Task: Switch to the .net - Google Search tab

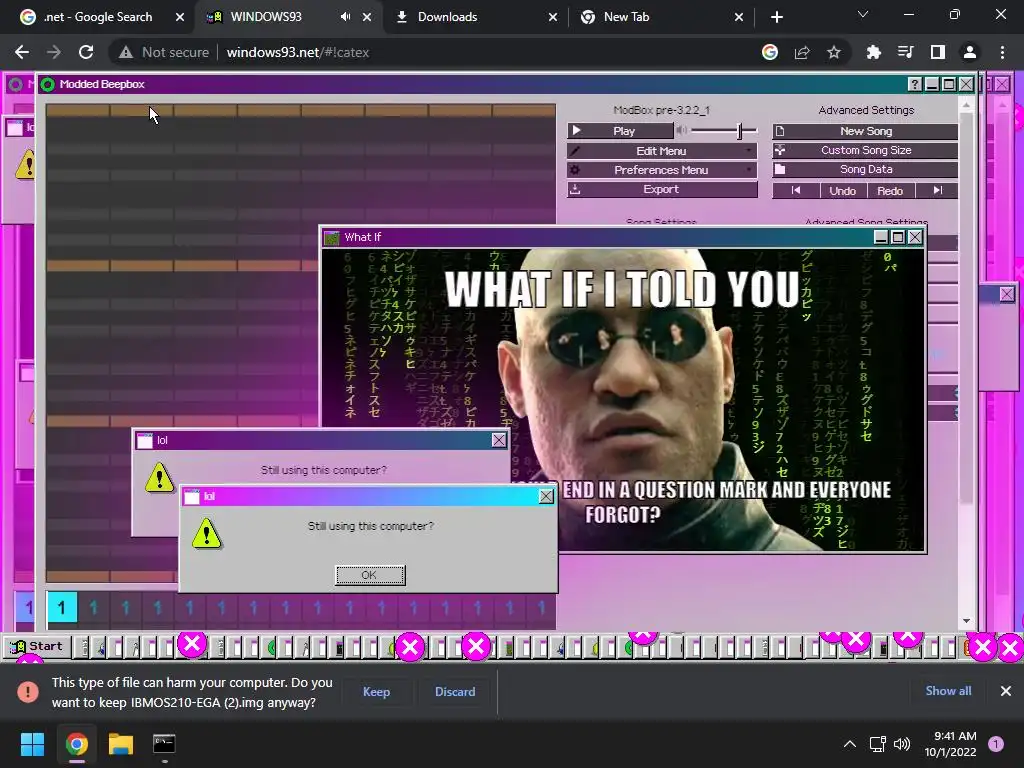Action: coord(98,17)
